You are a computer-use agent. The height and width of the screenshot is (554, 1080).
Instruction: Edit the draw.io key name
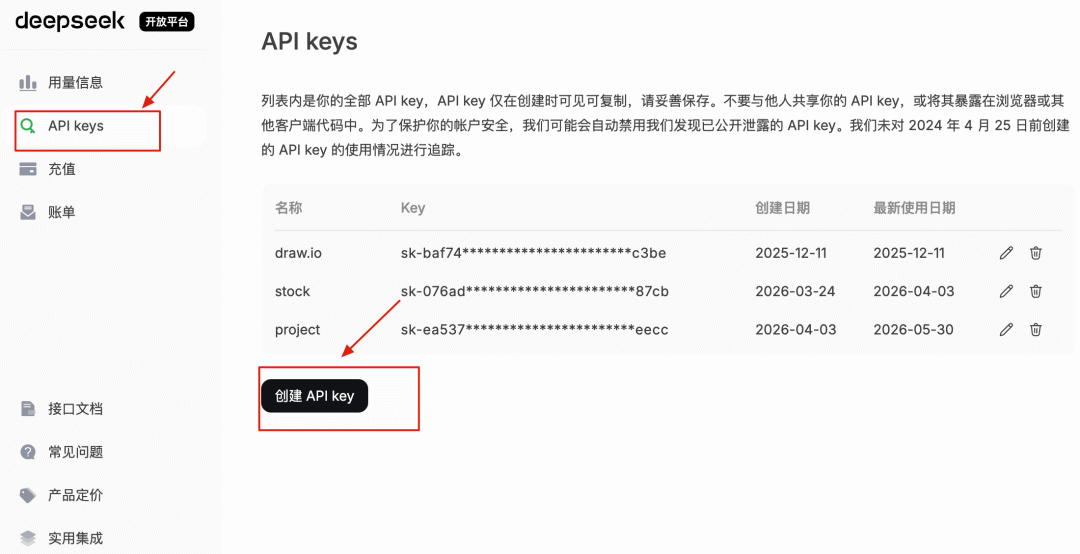tap(1006, 253)
